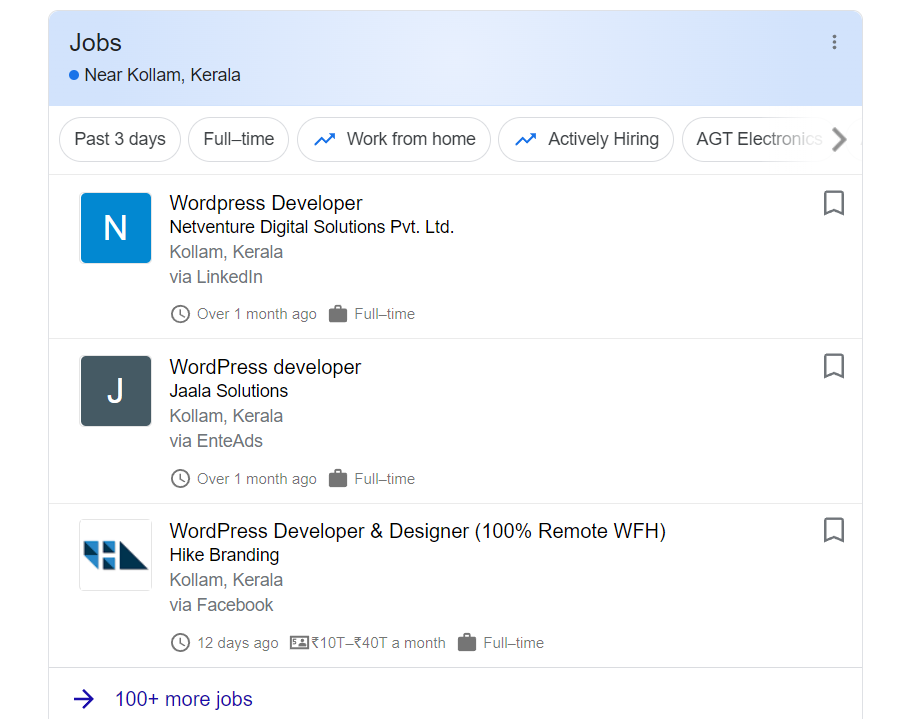This screenshot has width=906, height=719.
Task: Click the clock icon on Jaala listing
Action: [x=180, y=479]
